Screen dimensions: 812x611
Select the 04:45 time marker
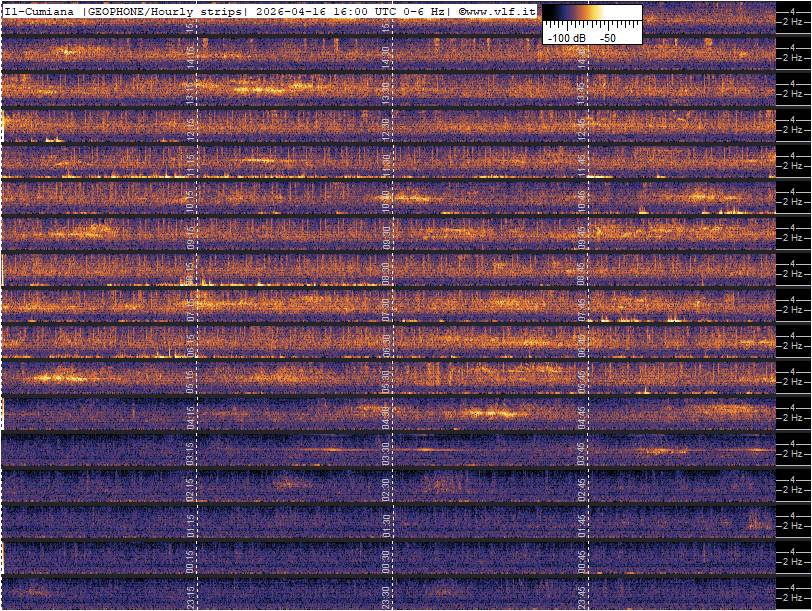582,416
